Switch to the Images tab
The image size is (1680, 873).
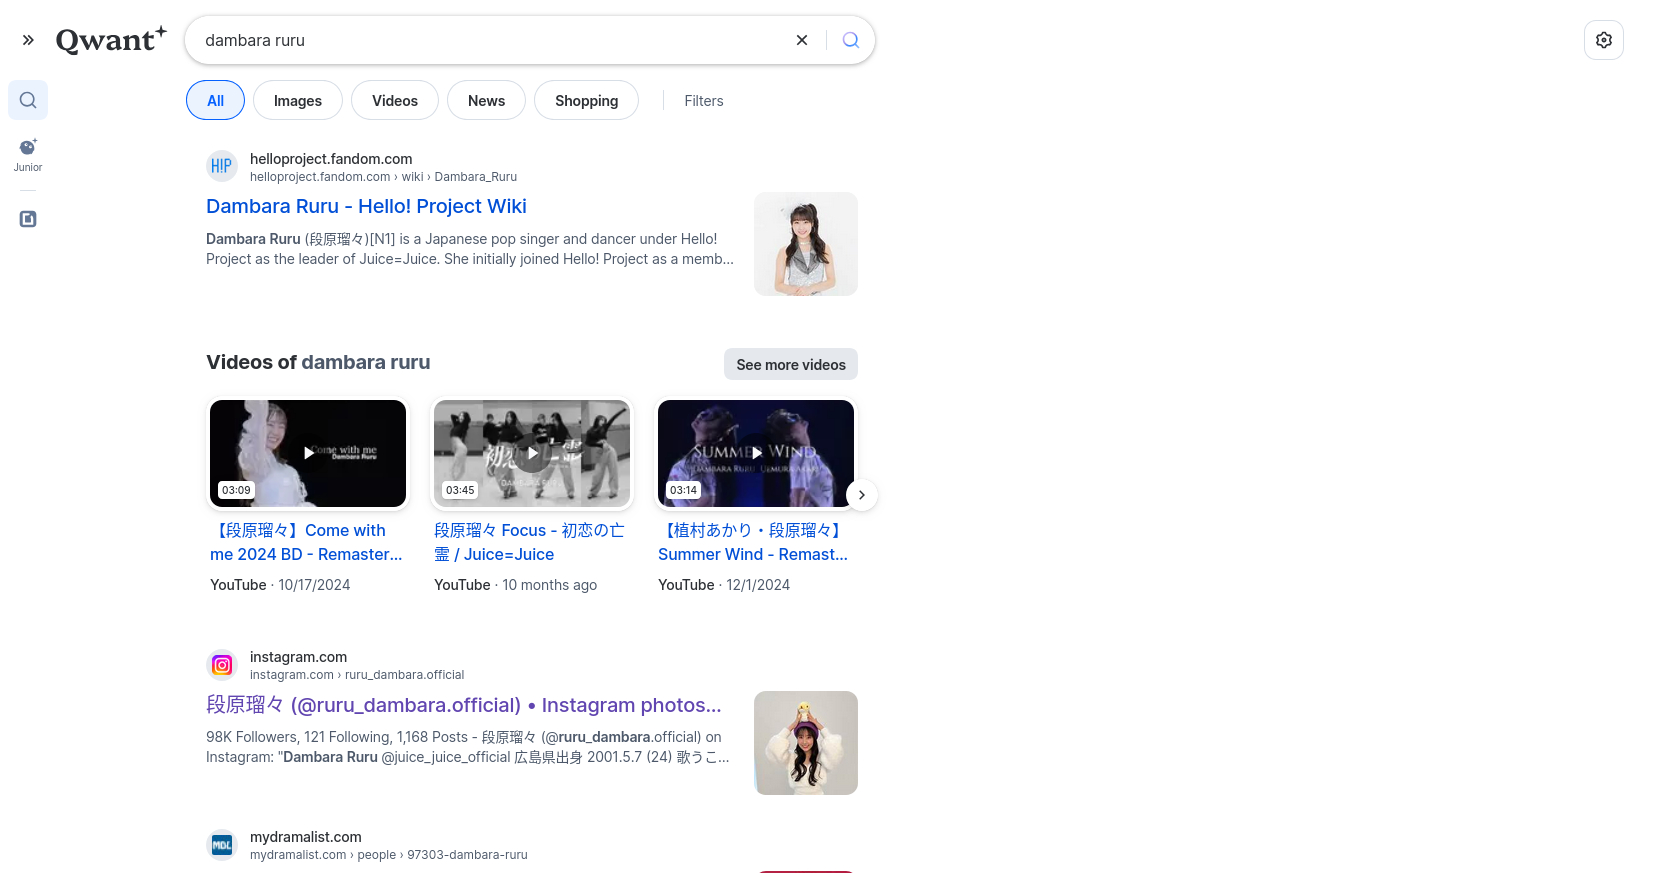click(x=297, y=101)
